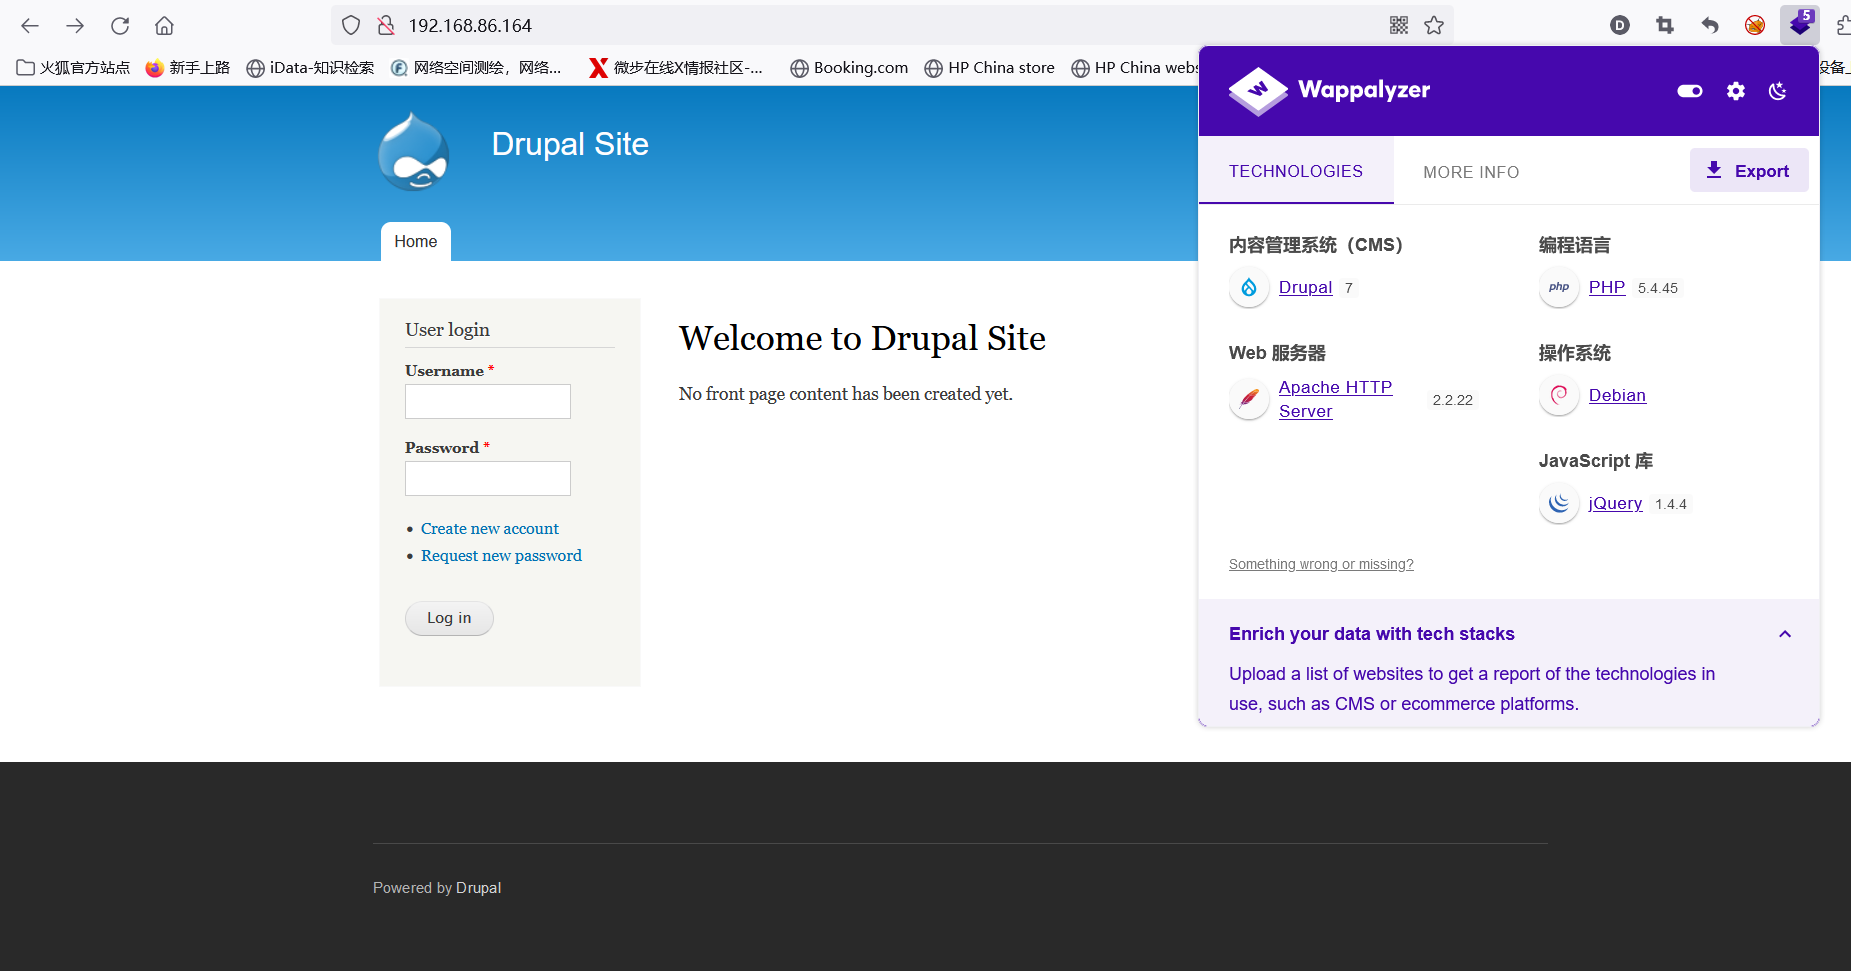The height and width of the screenshot is (971, 1851).
Task: Open the Drupal link under CMS category
Action: [x=1305, y=287]
